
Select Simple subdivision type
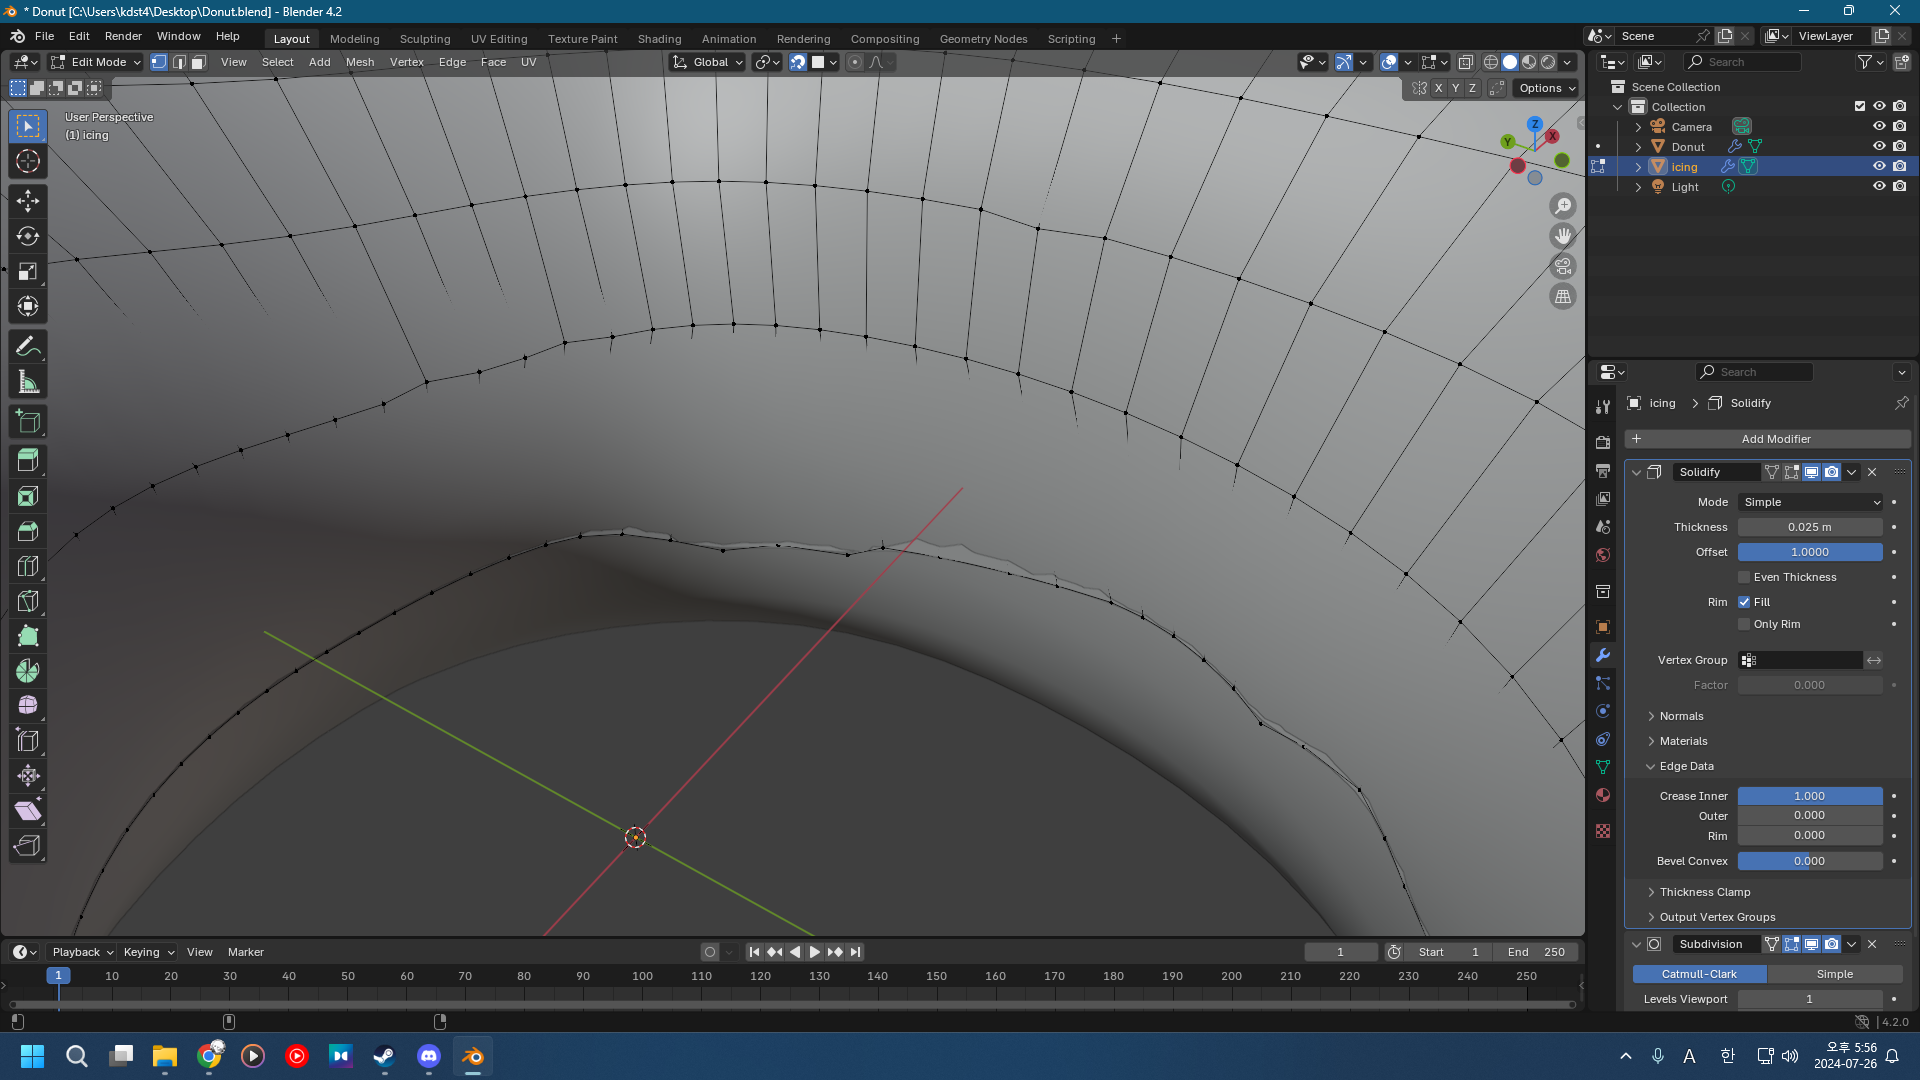tap(1835, 974)
